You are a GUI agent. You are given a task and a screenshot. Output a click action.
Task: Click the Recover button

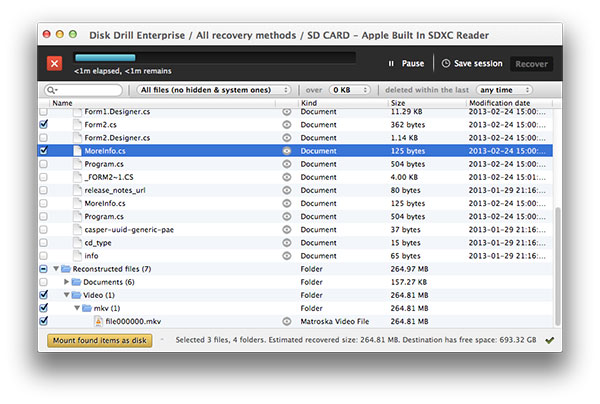(x=532, y=64)
